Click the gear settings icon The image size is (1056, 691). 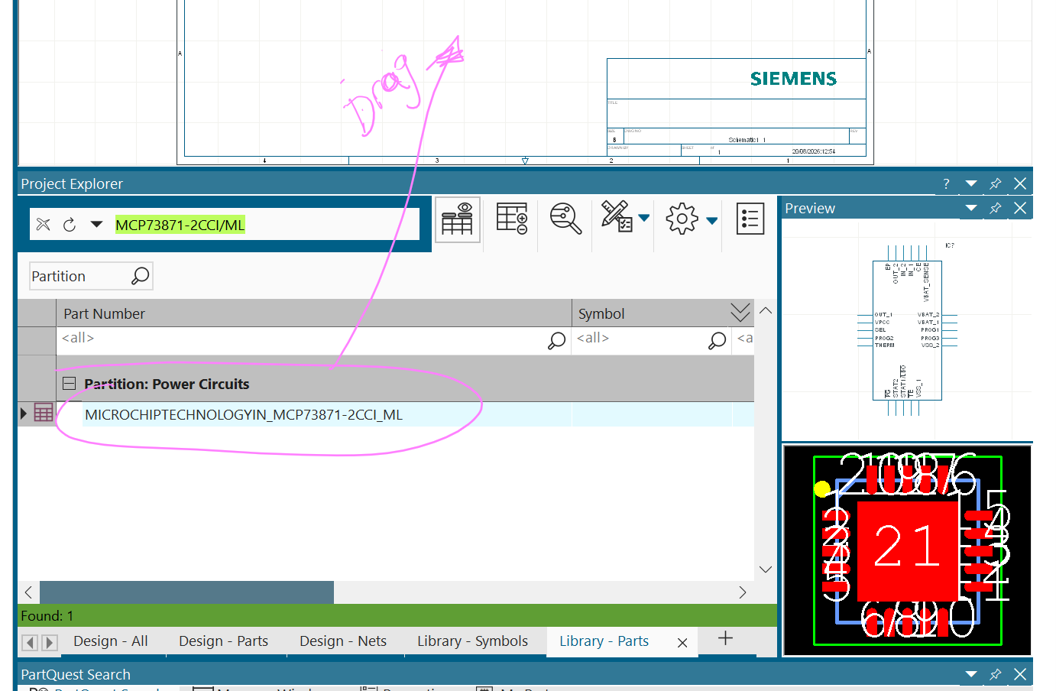[682, 219]
